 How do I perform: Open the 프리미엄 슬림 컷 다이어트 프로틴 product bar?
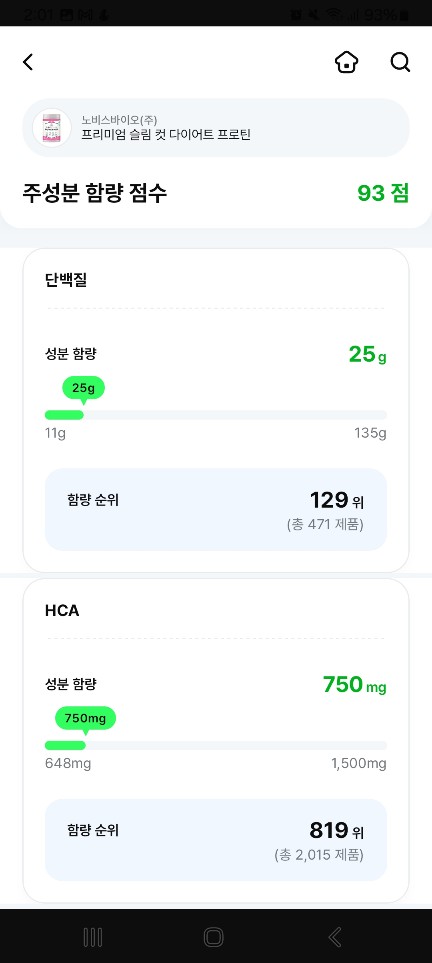pos(216,128)
